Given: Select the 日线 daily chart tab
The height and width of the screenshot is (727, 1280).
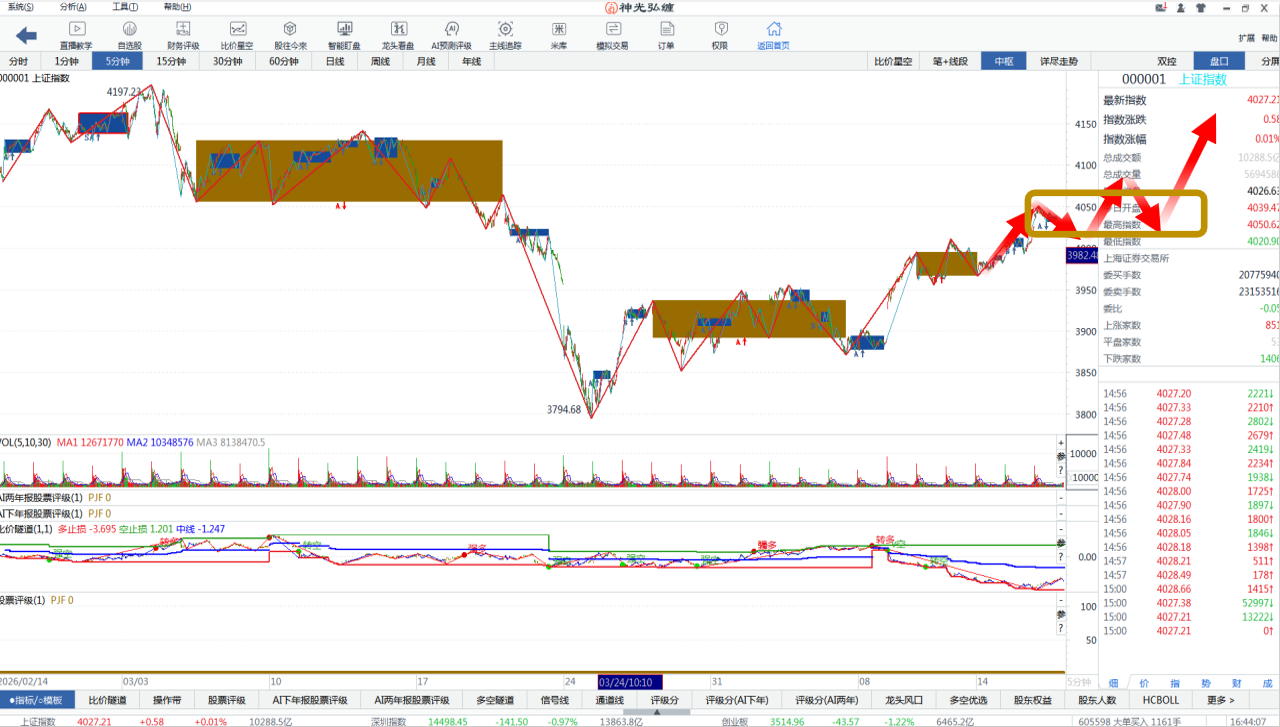Looking at the screenshot, I should pyautogui.click(x=335, y=61).
